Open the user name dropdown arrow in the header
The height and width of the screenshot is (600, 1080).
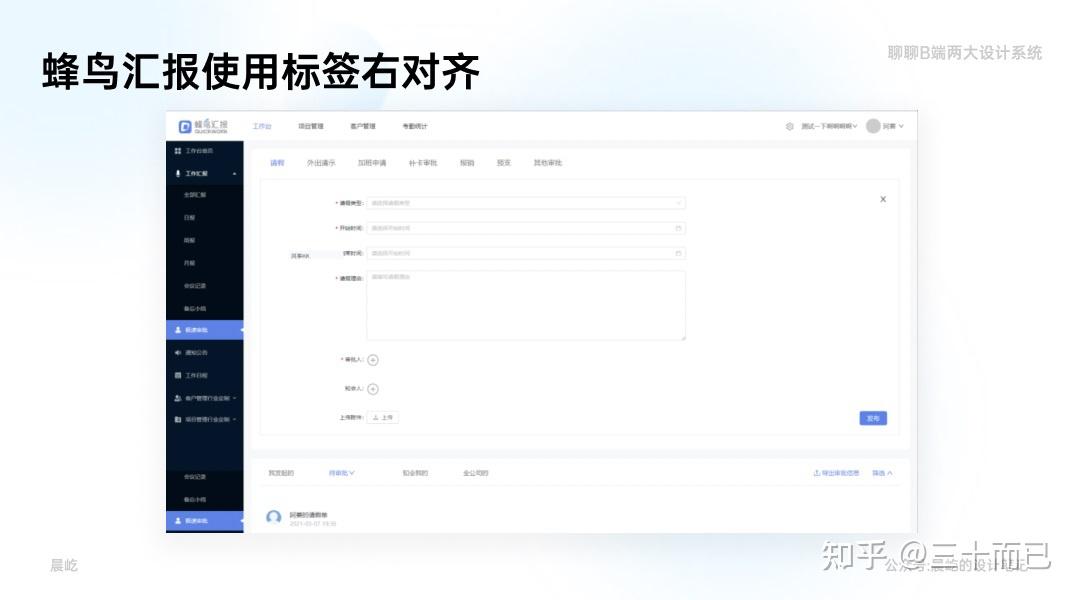click(901, 126)
